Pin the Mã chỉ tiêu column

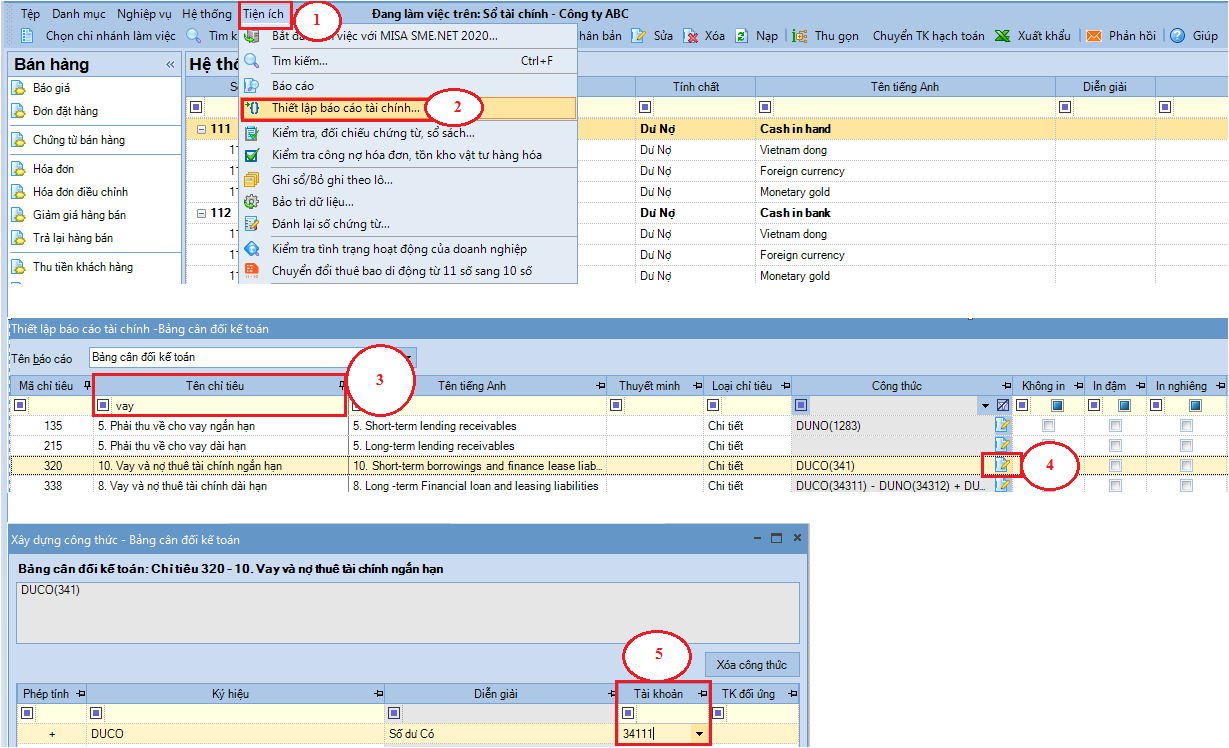[x=87, y=386]
